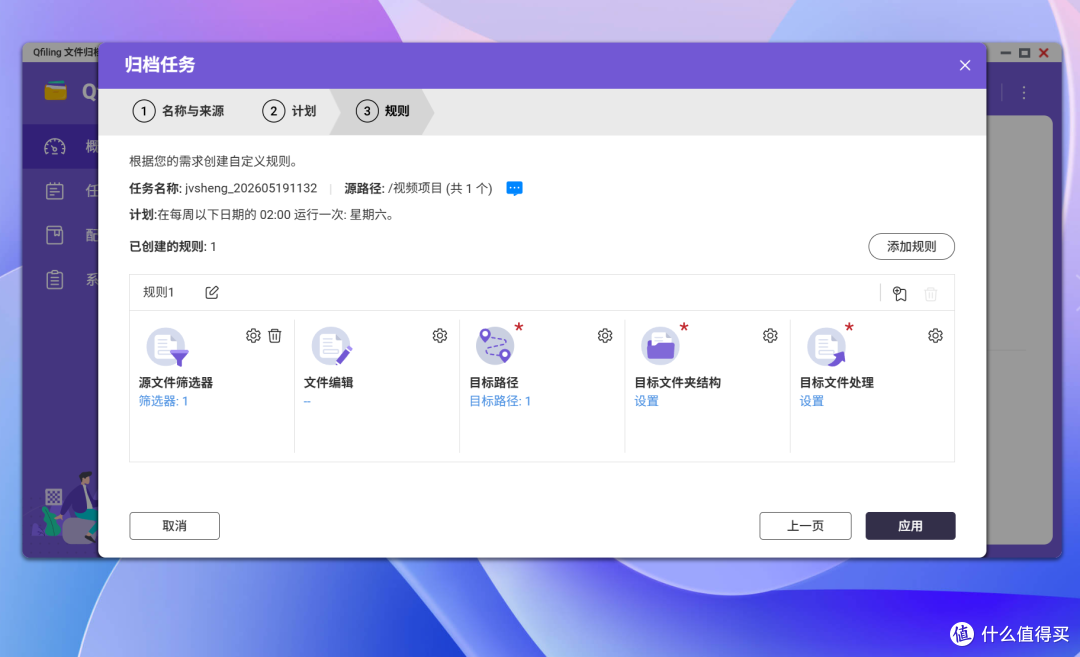This screenshot has width=1080, height=657.
Task: Click 设置 link under 目标文件夹结构
Action: [x=647, y=401]
